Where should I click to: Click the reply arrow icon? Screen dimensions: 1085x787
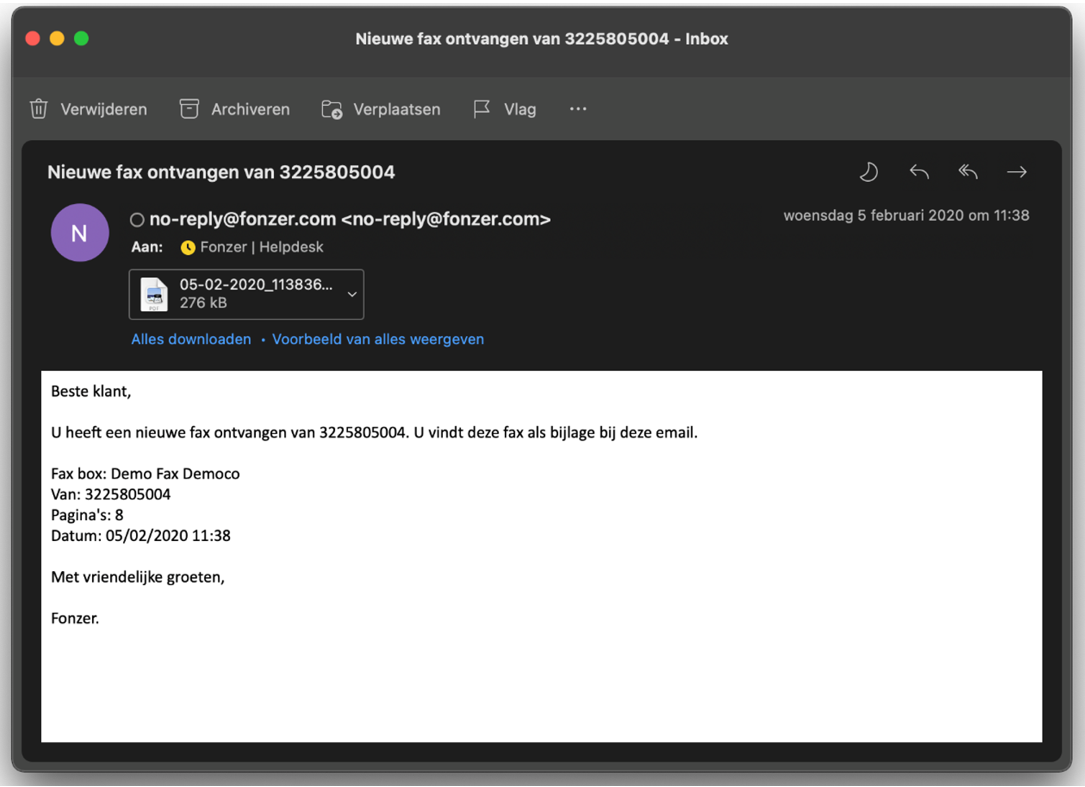(x=919, y=172)
